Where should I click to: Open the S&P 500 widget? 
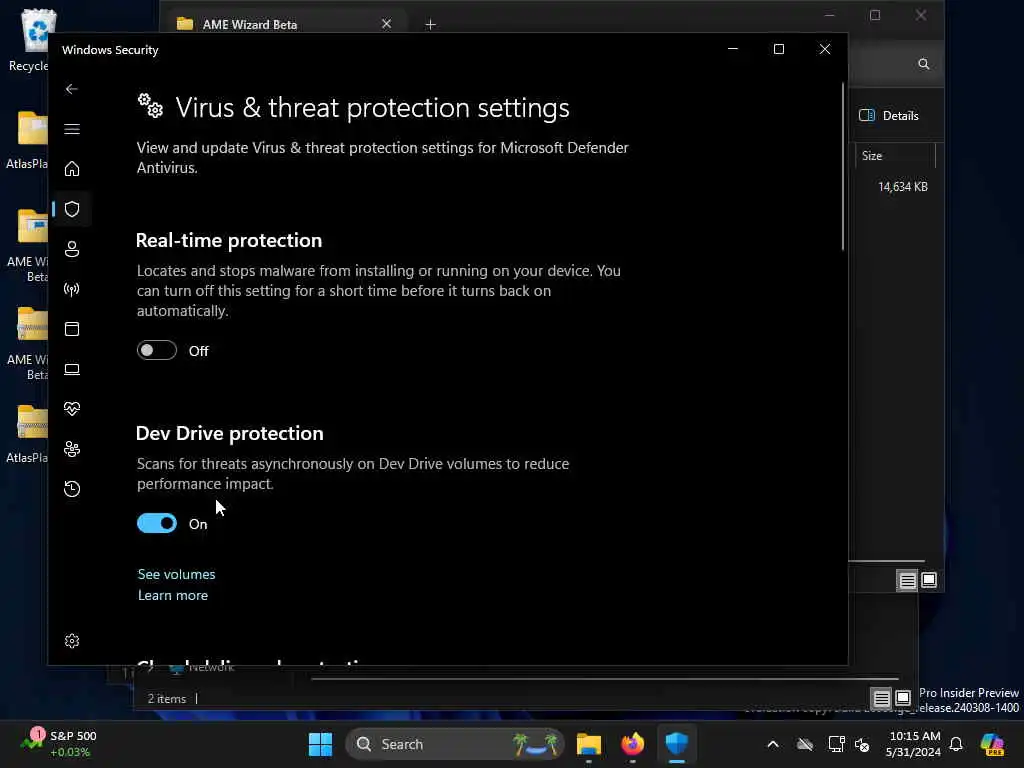tap(59, 743)
